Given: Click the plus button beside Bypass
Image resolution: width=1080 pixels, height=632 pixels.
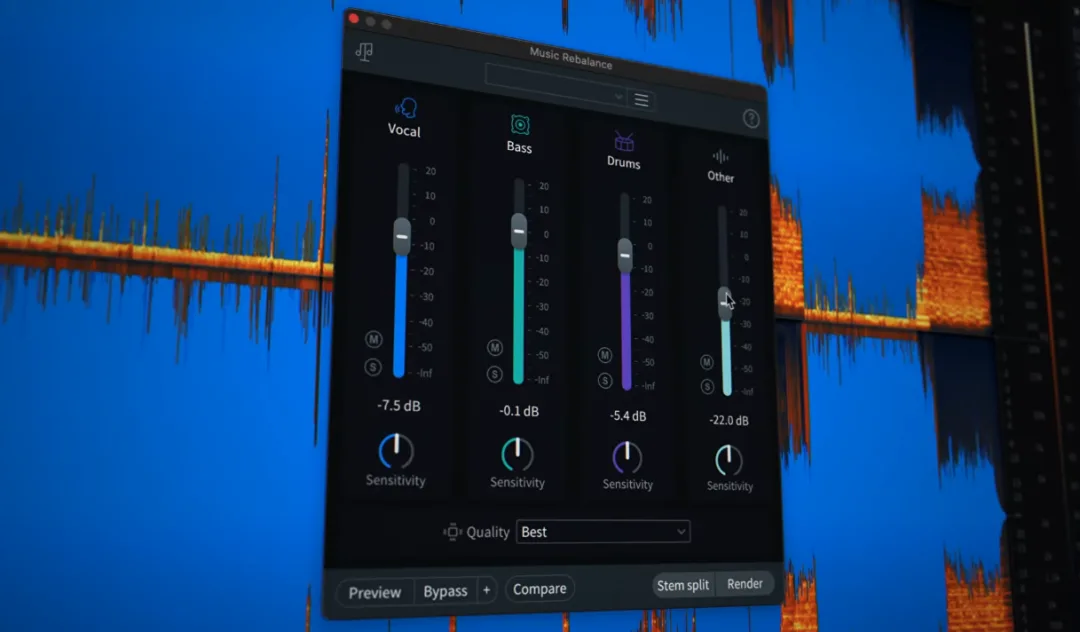Looking at the screenshot, I should (486, 590).
